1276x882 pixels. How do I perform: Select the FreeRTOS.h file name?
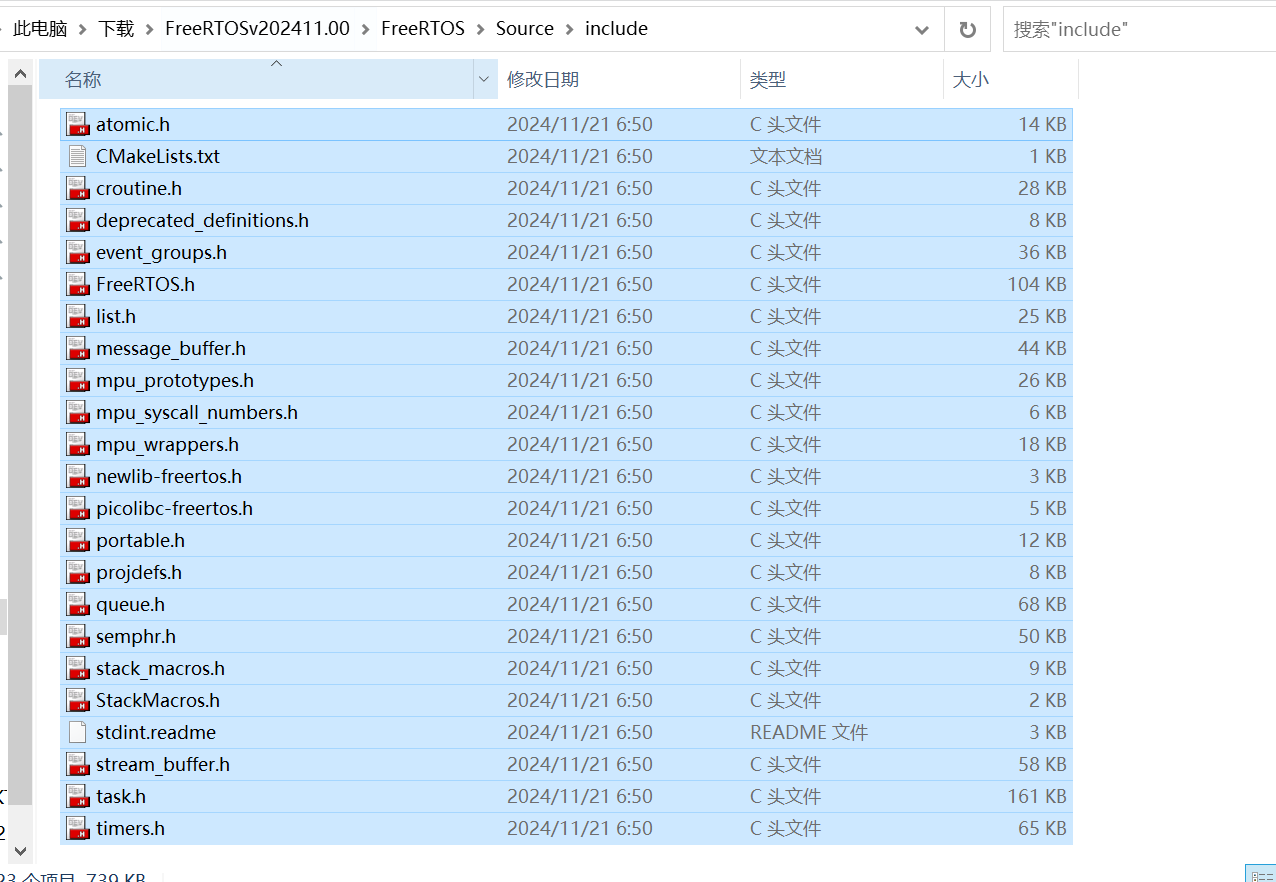pyautogui.click(x=145, y=284)
